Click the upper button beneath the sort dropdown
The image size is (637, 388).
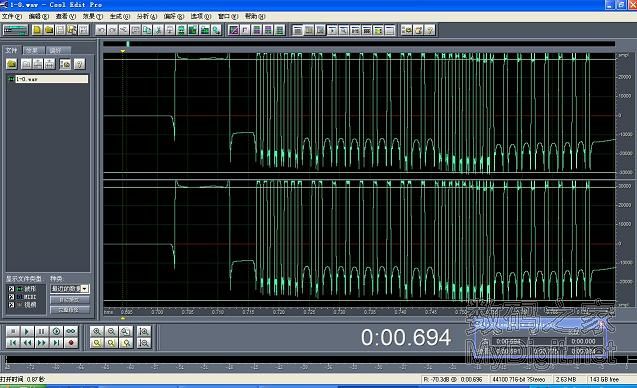click(x=69, y=299)
